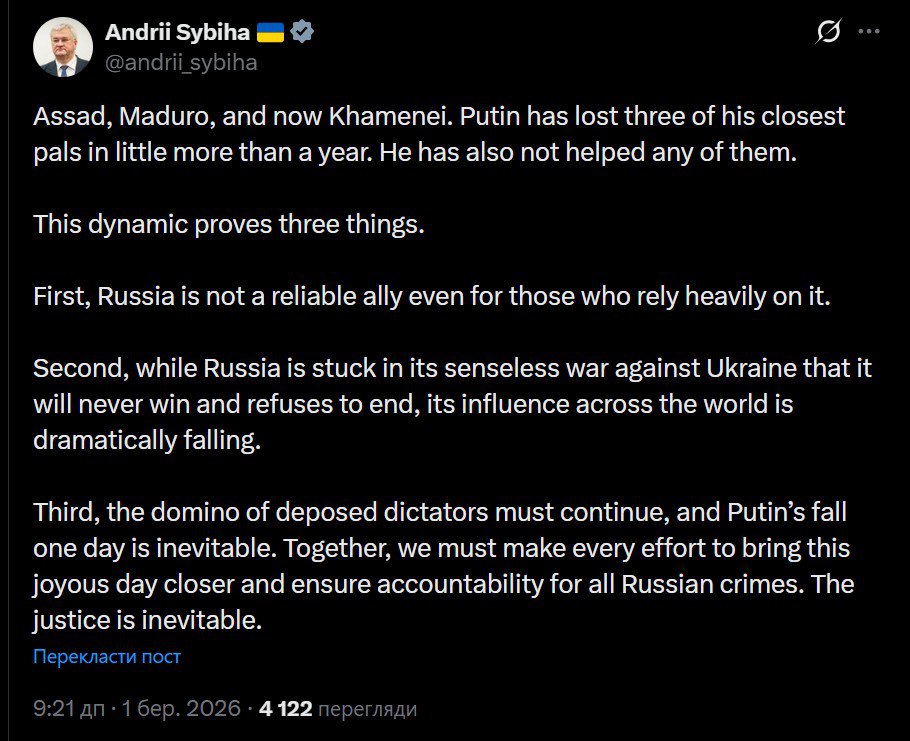Click the Ukraine flag emoji beside the name
The width and height of the screenshot is (910, 741).
point(270,33)
